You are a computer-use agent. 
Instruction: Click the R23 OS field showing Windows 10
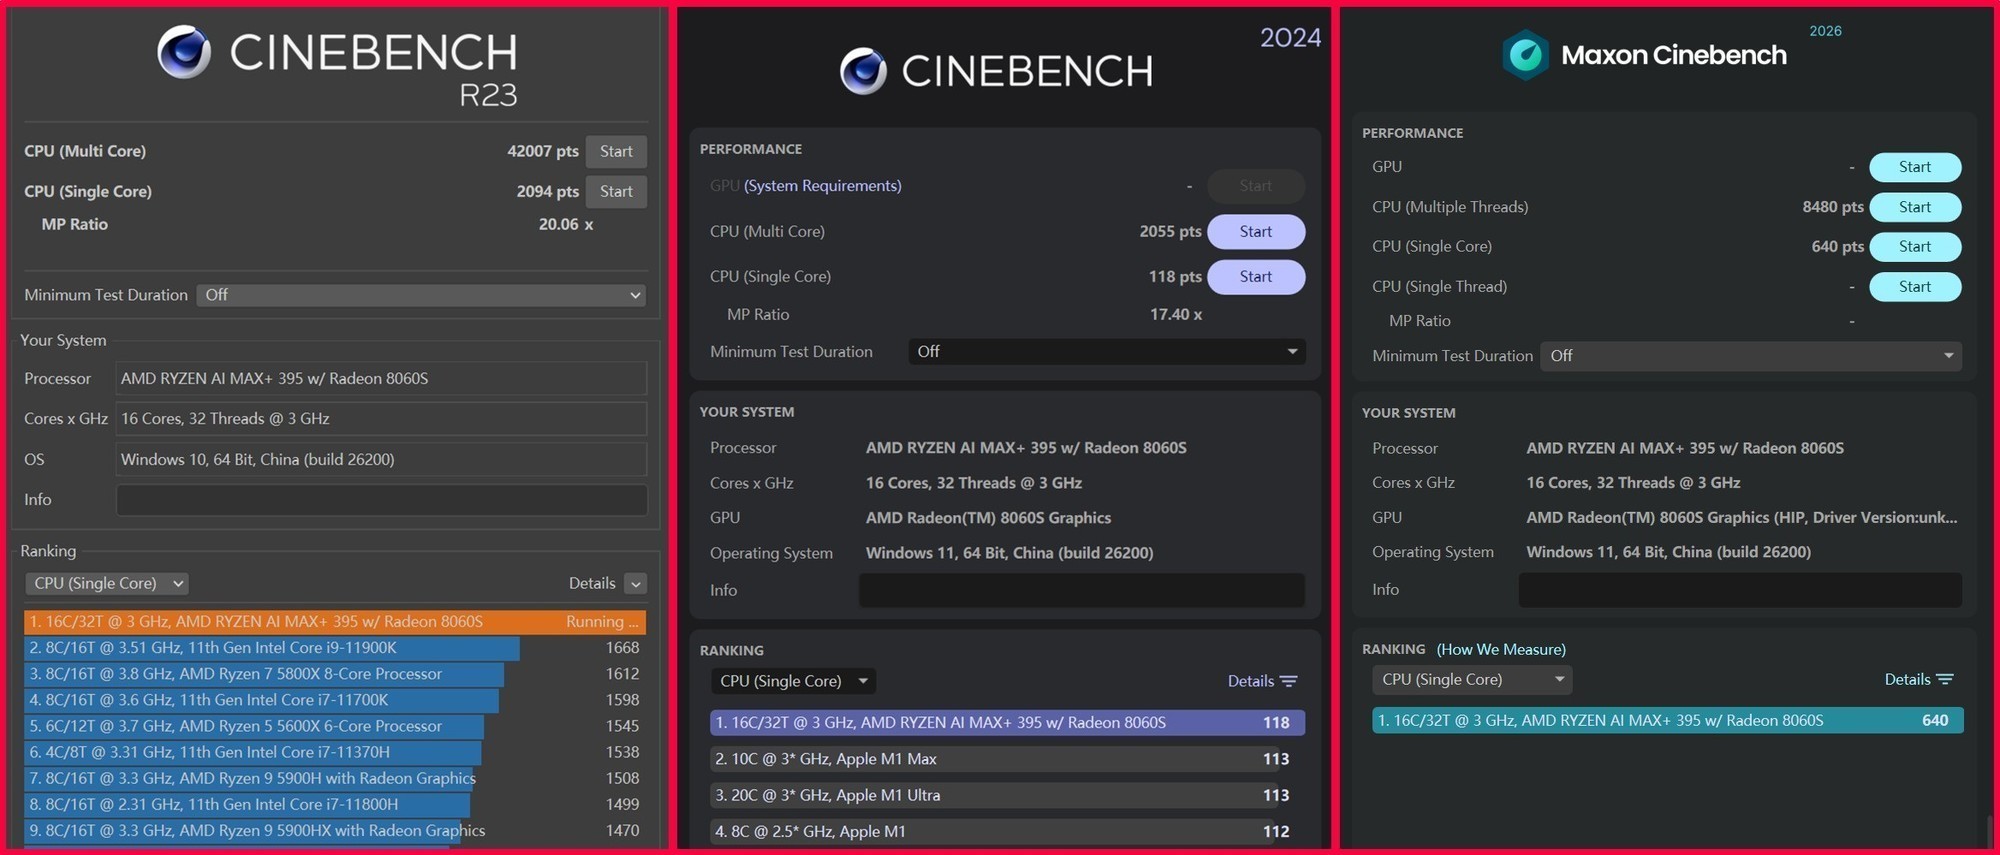point(381,459)
